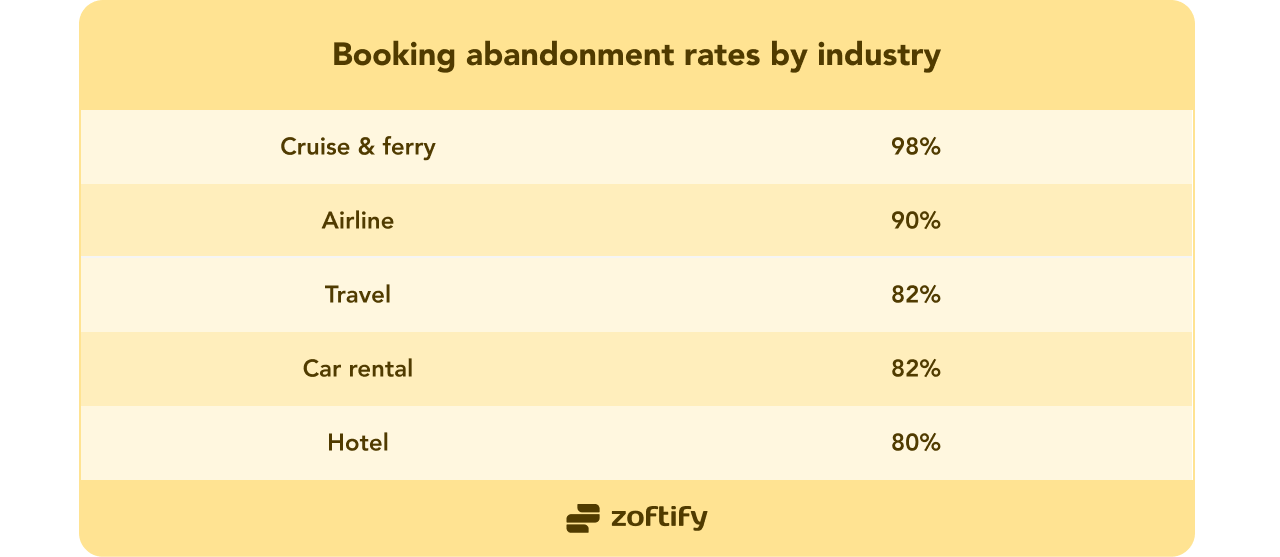This screenshot has width=1280, height=557.
Task: Click the Zoftify logo icon
Action: tap(583, 518)
